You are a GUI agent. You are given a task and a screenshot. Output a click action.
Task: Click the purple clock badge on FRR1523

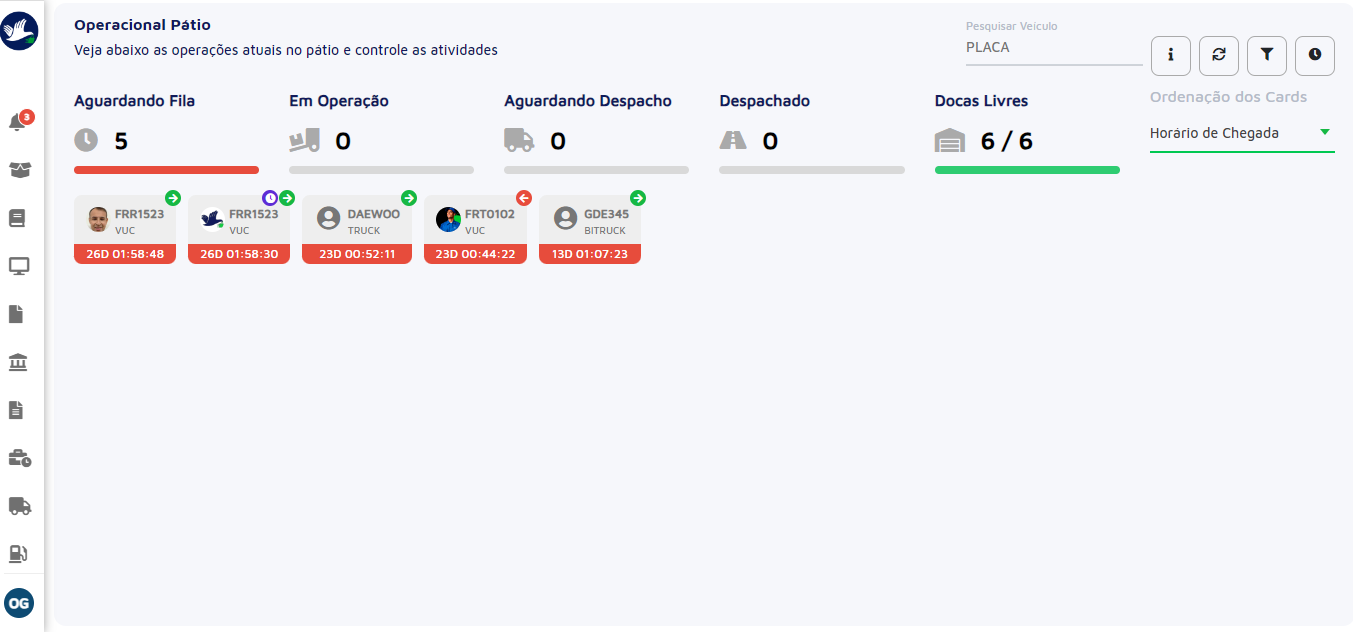(270, 198)
